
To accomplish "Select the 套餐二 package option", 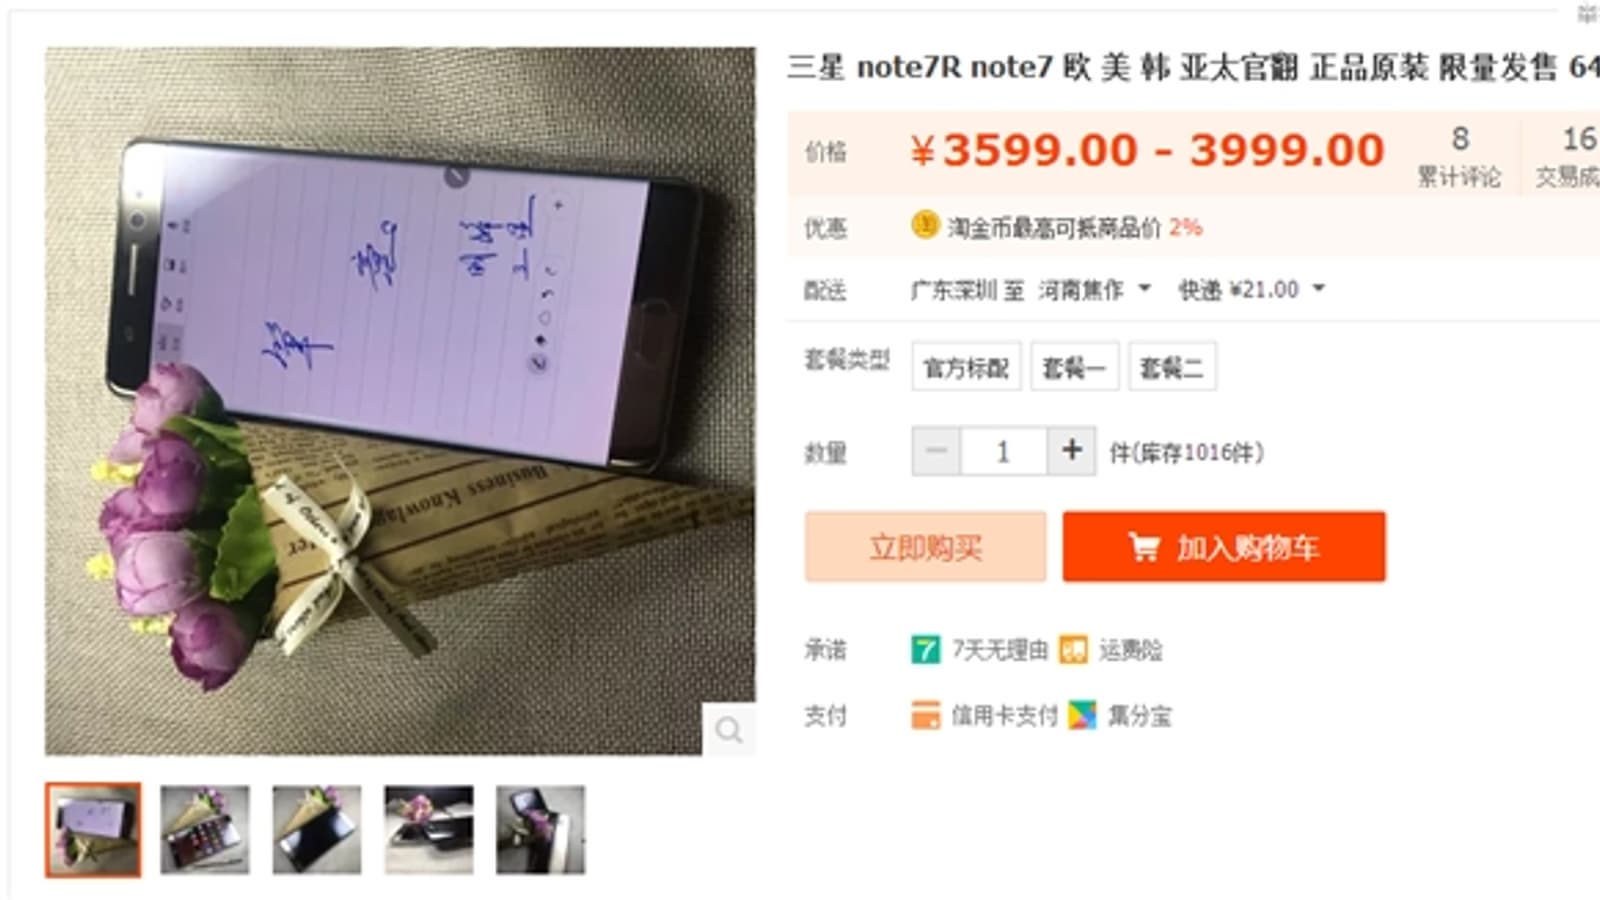I will click(x=1172, y=367).
